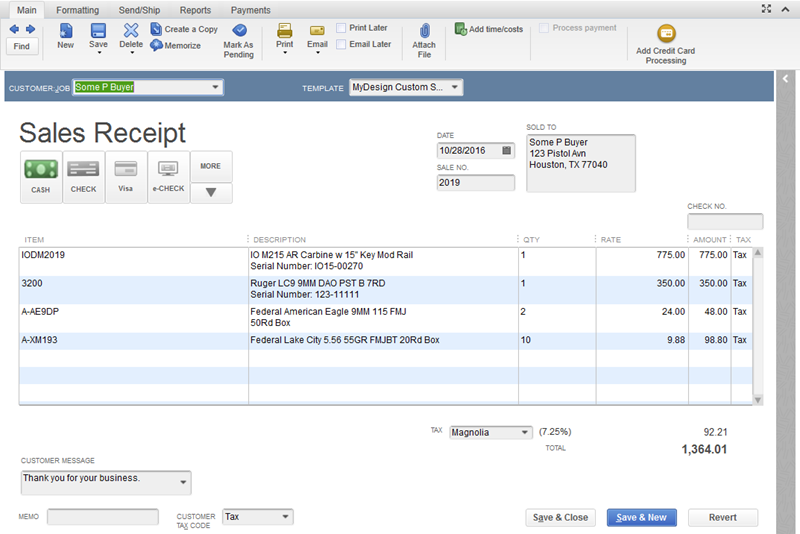Open the Email button dropdown arrow
Image resolution: width=800 pixels, height=534 pixels.
point(317,53)
